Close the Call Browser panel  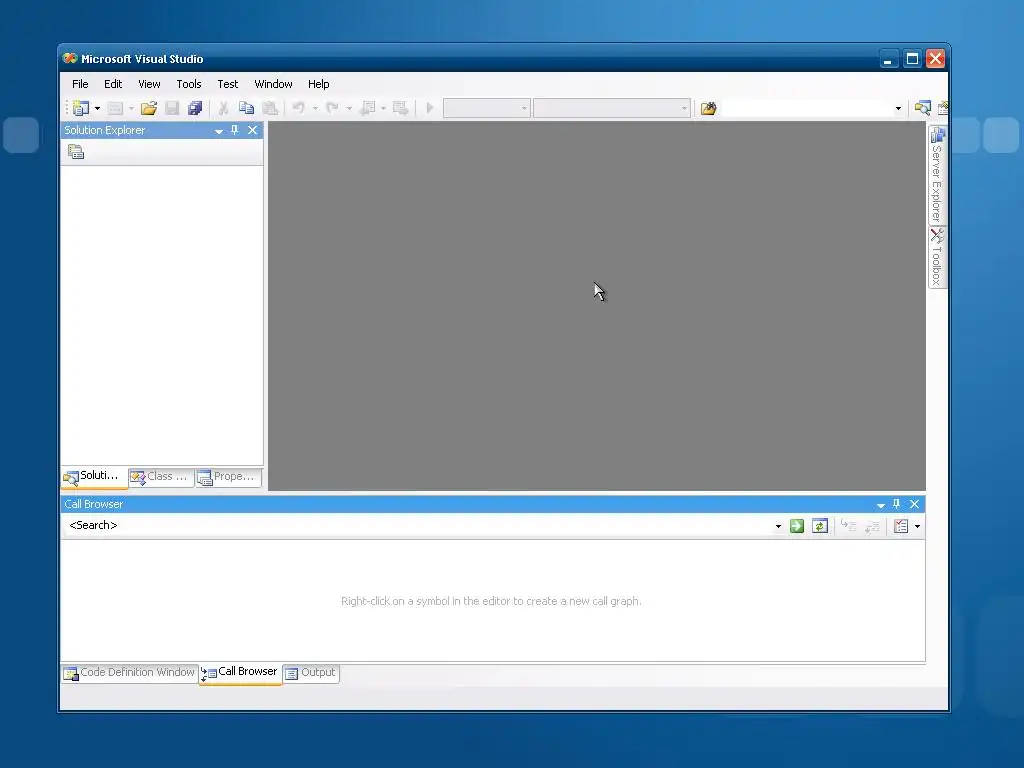point(914,504)
